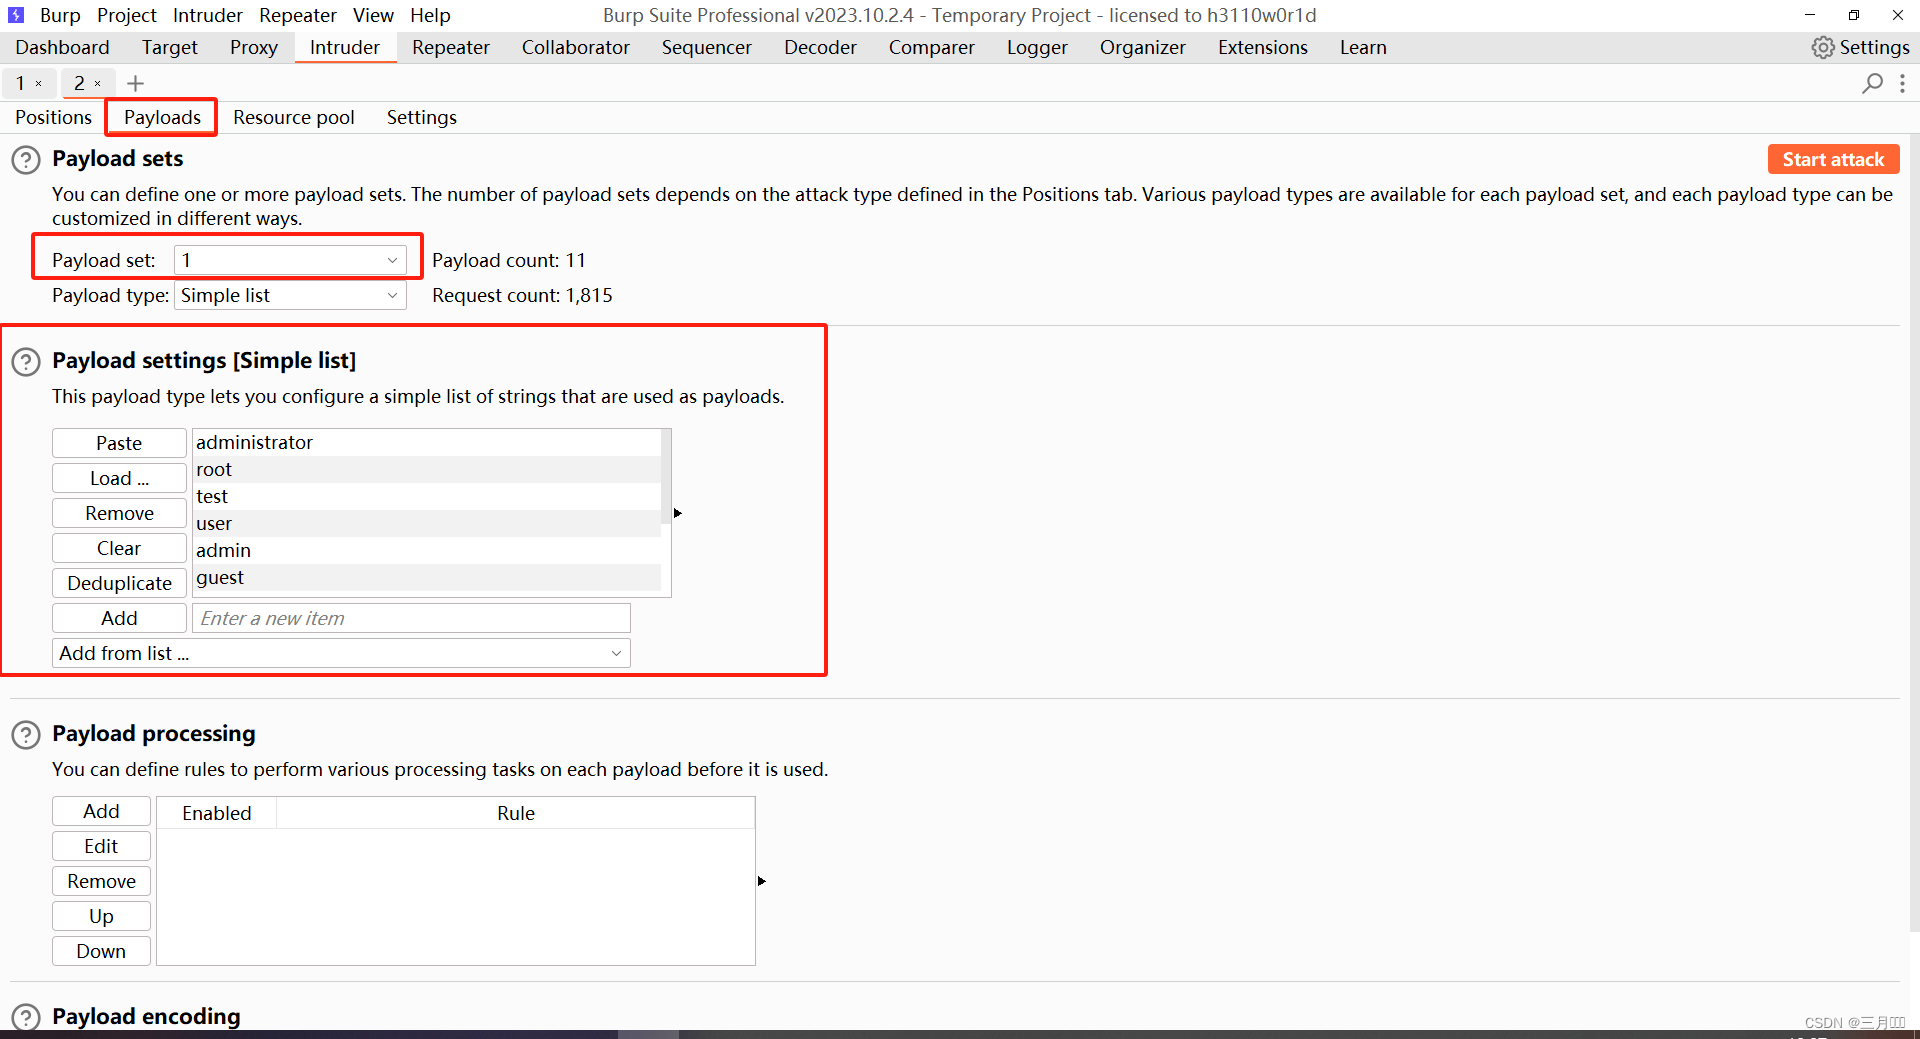1920x1039 pixels.
Task: Switch to the Logger tab
Action: pyautogui.click(x=1037, y=47)
